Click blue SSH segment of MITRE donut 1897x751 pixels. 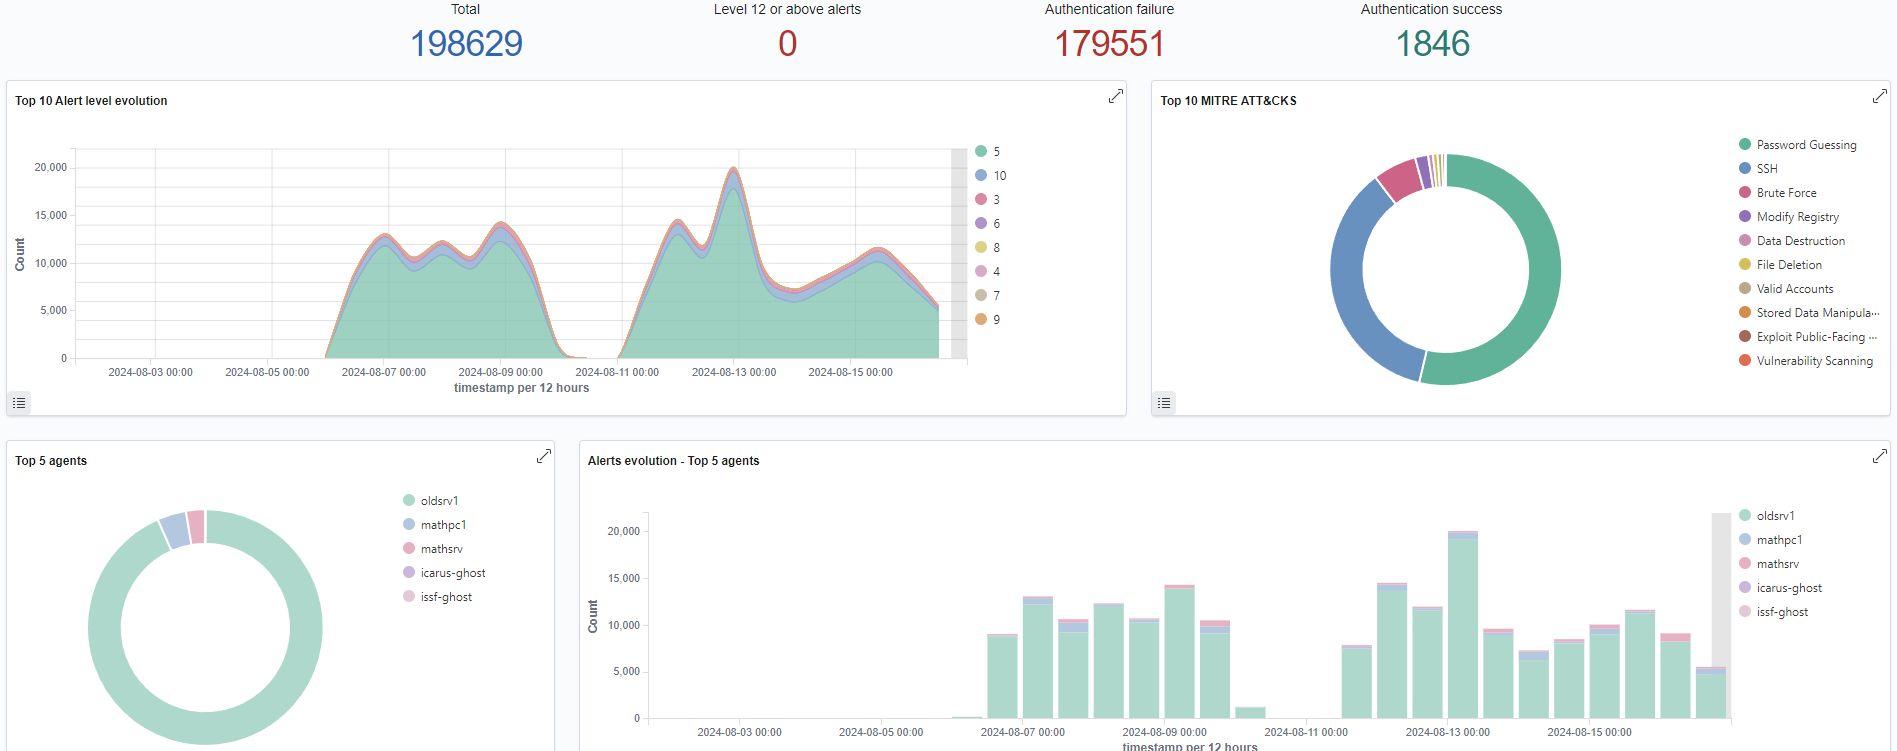coord(1350,300)
